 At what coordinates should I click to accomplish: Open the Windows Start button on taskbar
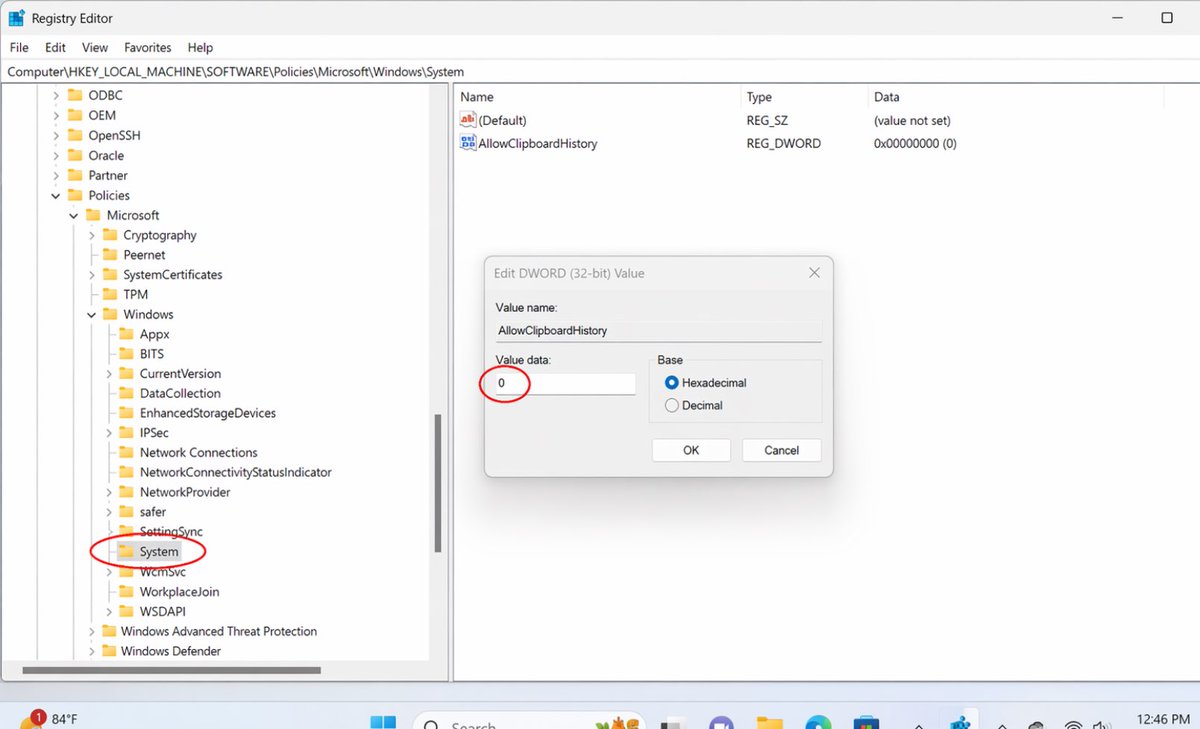[383, 723]
